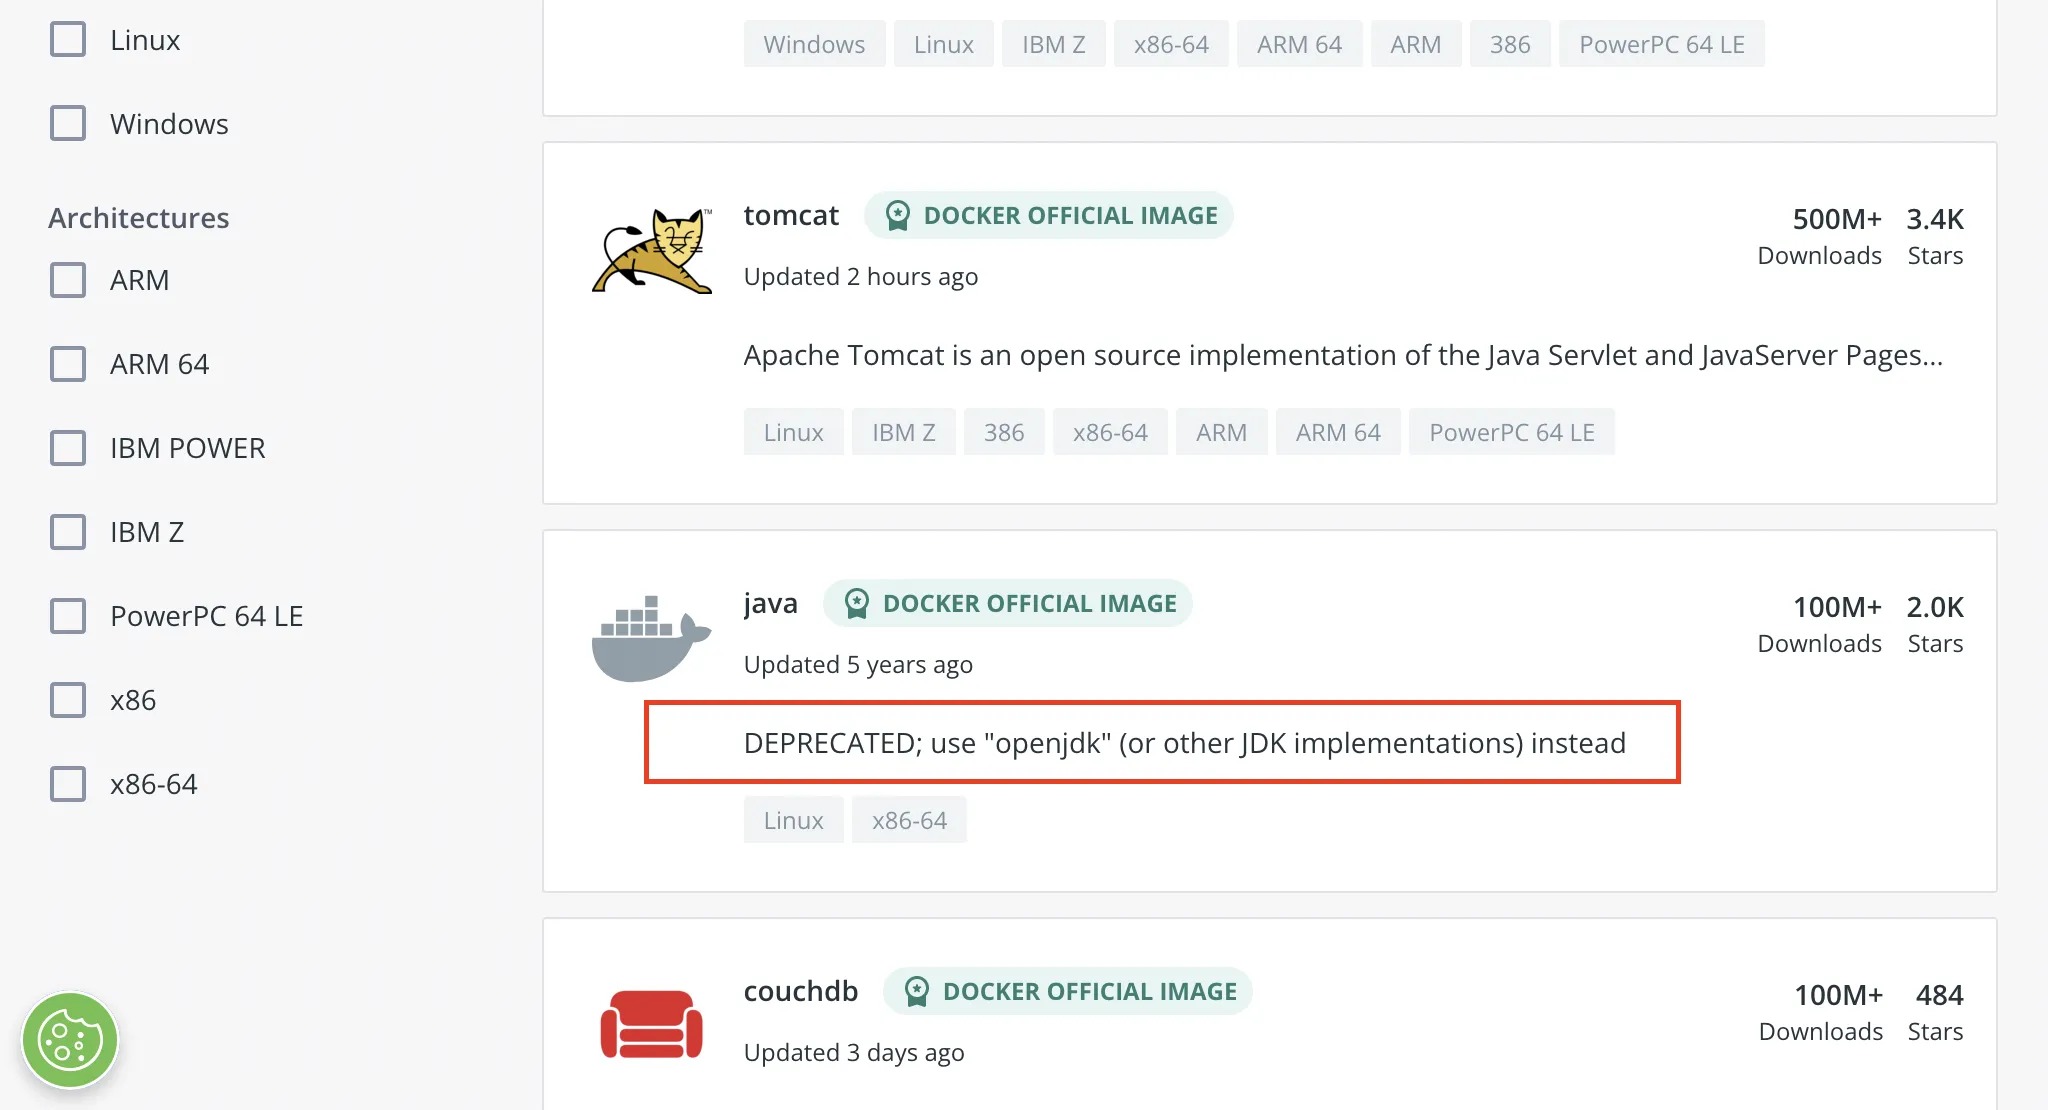This screenshot has width=2048, height=1110.
Task: Click the red CouchDB couch logo
Action: point(652,1024)
